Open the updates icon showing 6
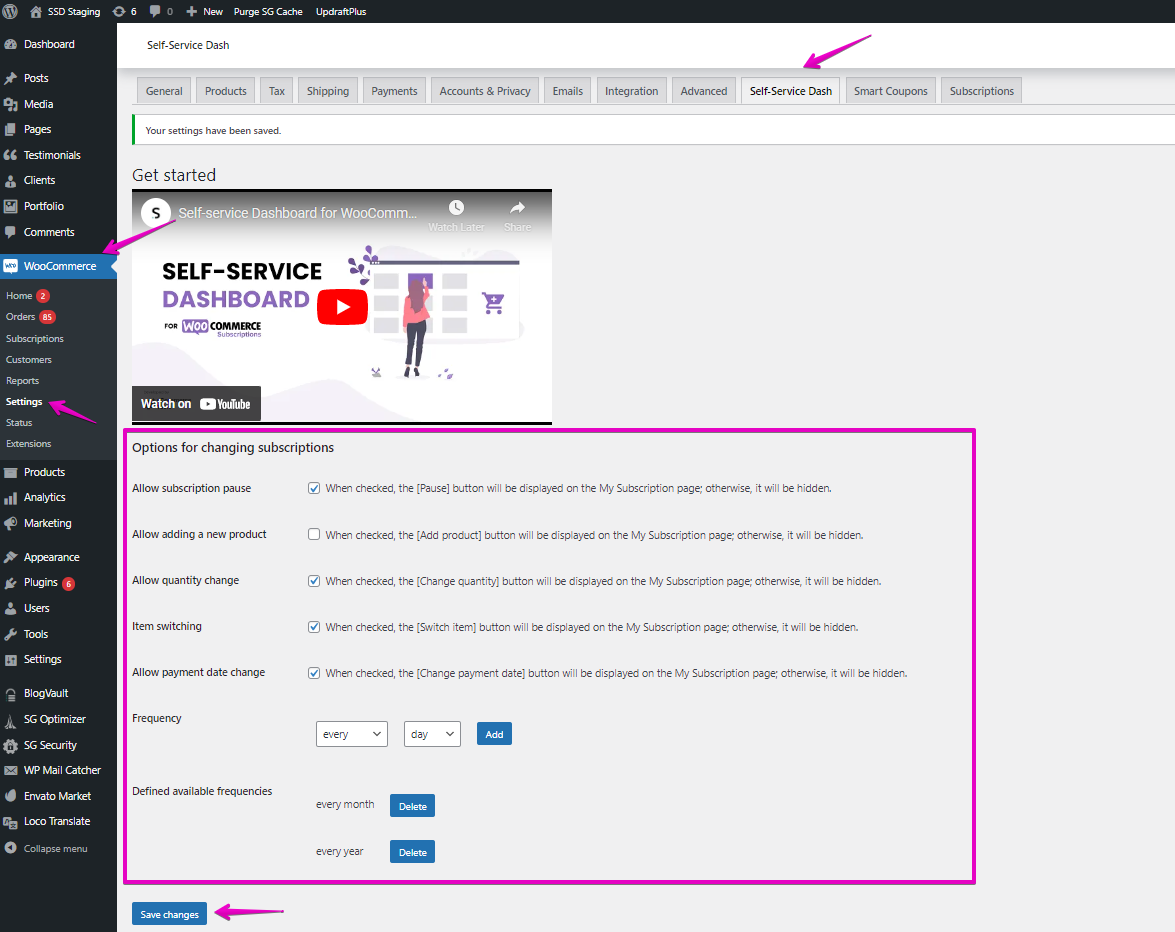Image resolution: width=1175 pixels, height=932 pixels. (x=118, y=11)
